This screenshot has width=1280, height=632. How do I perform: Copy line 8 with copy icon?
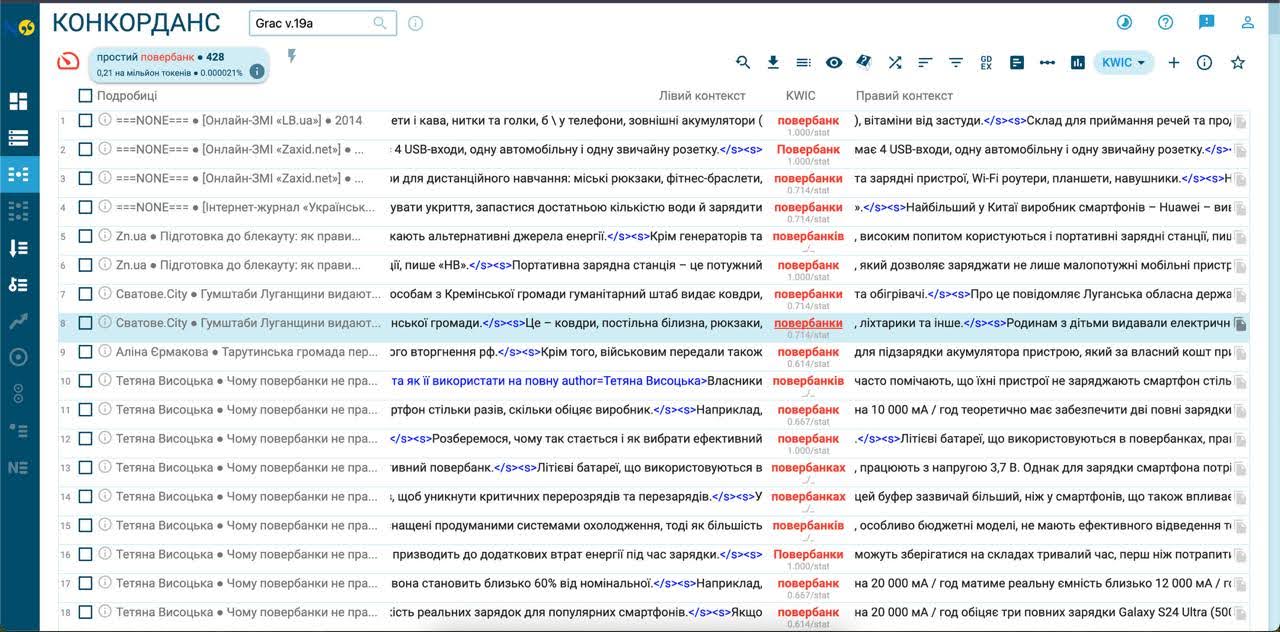pos(1240,324)
